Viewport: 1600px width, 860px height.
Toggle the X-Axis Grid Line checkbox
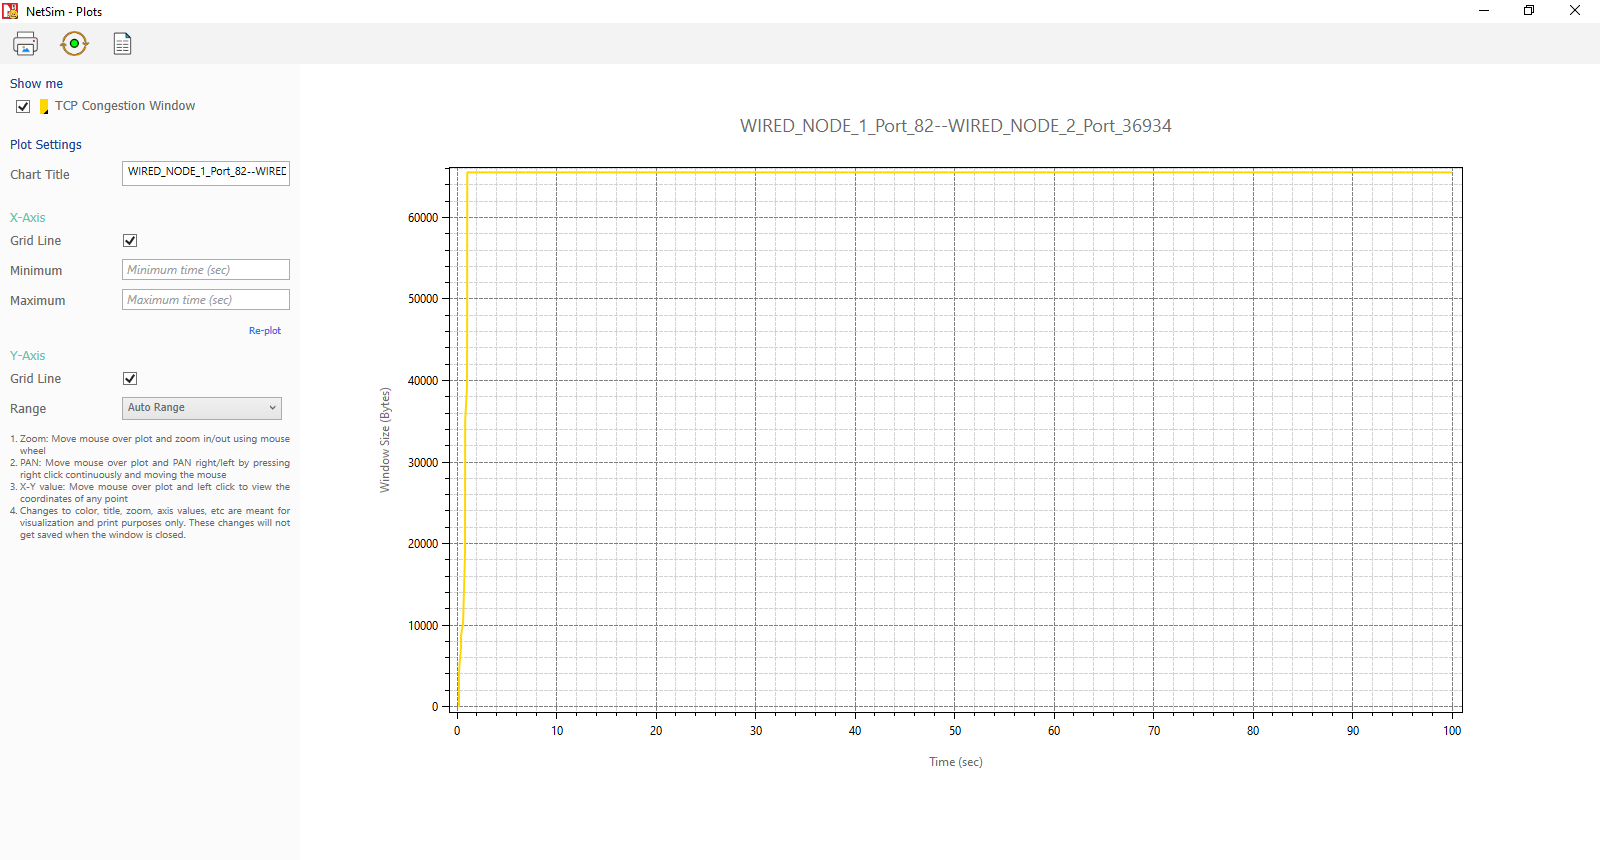130,241
